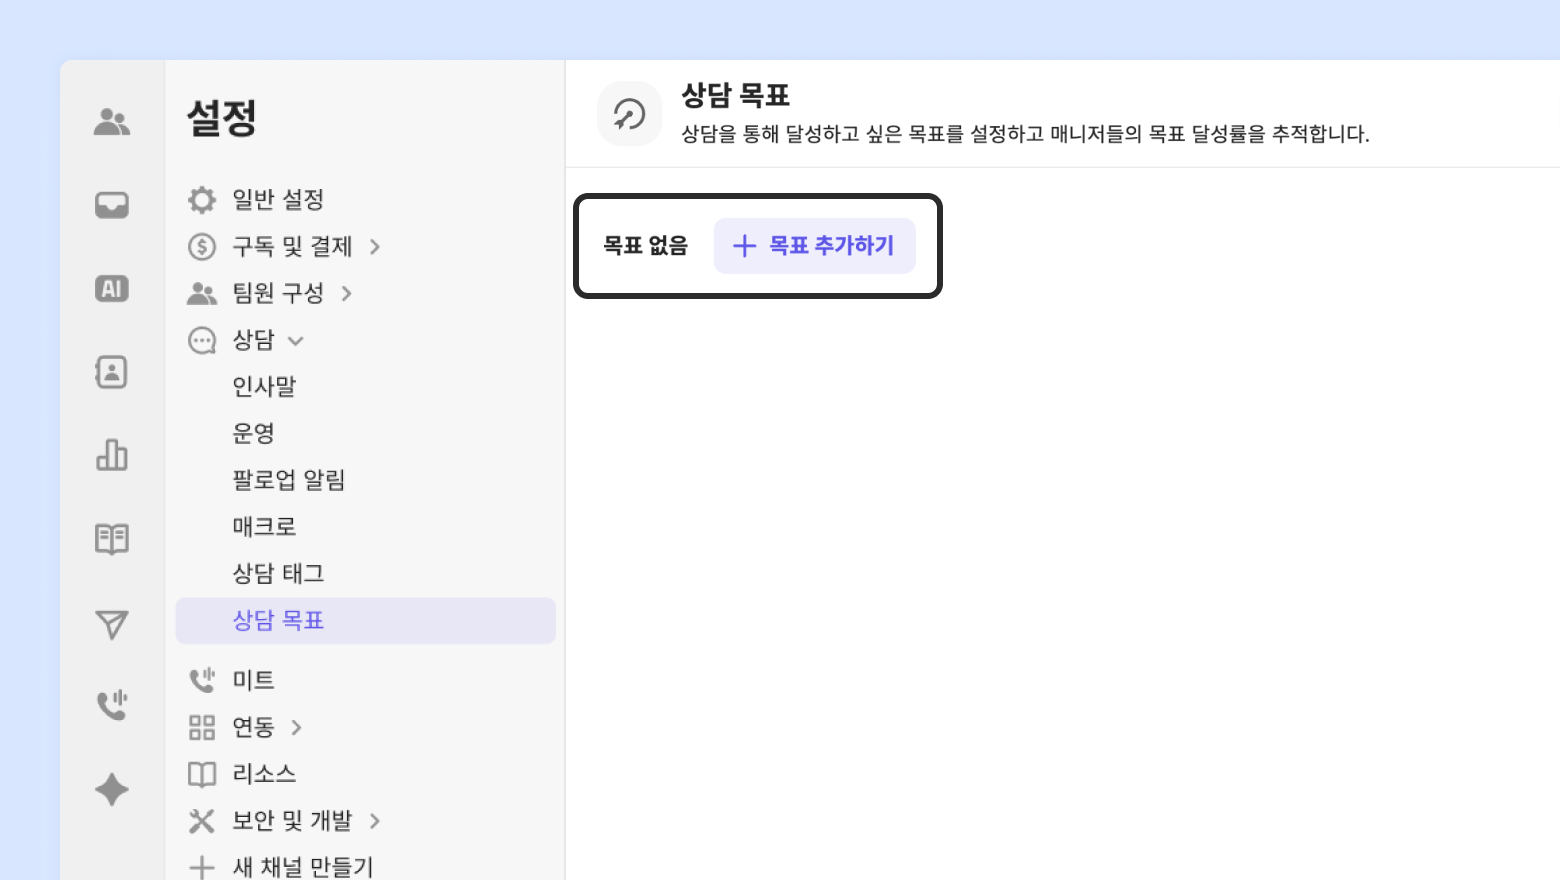Collapse the 상담 section
Viewport: 1560px width, 880px height.
click(x=296, y=340)
